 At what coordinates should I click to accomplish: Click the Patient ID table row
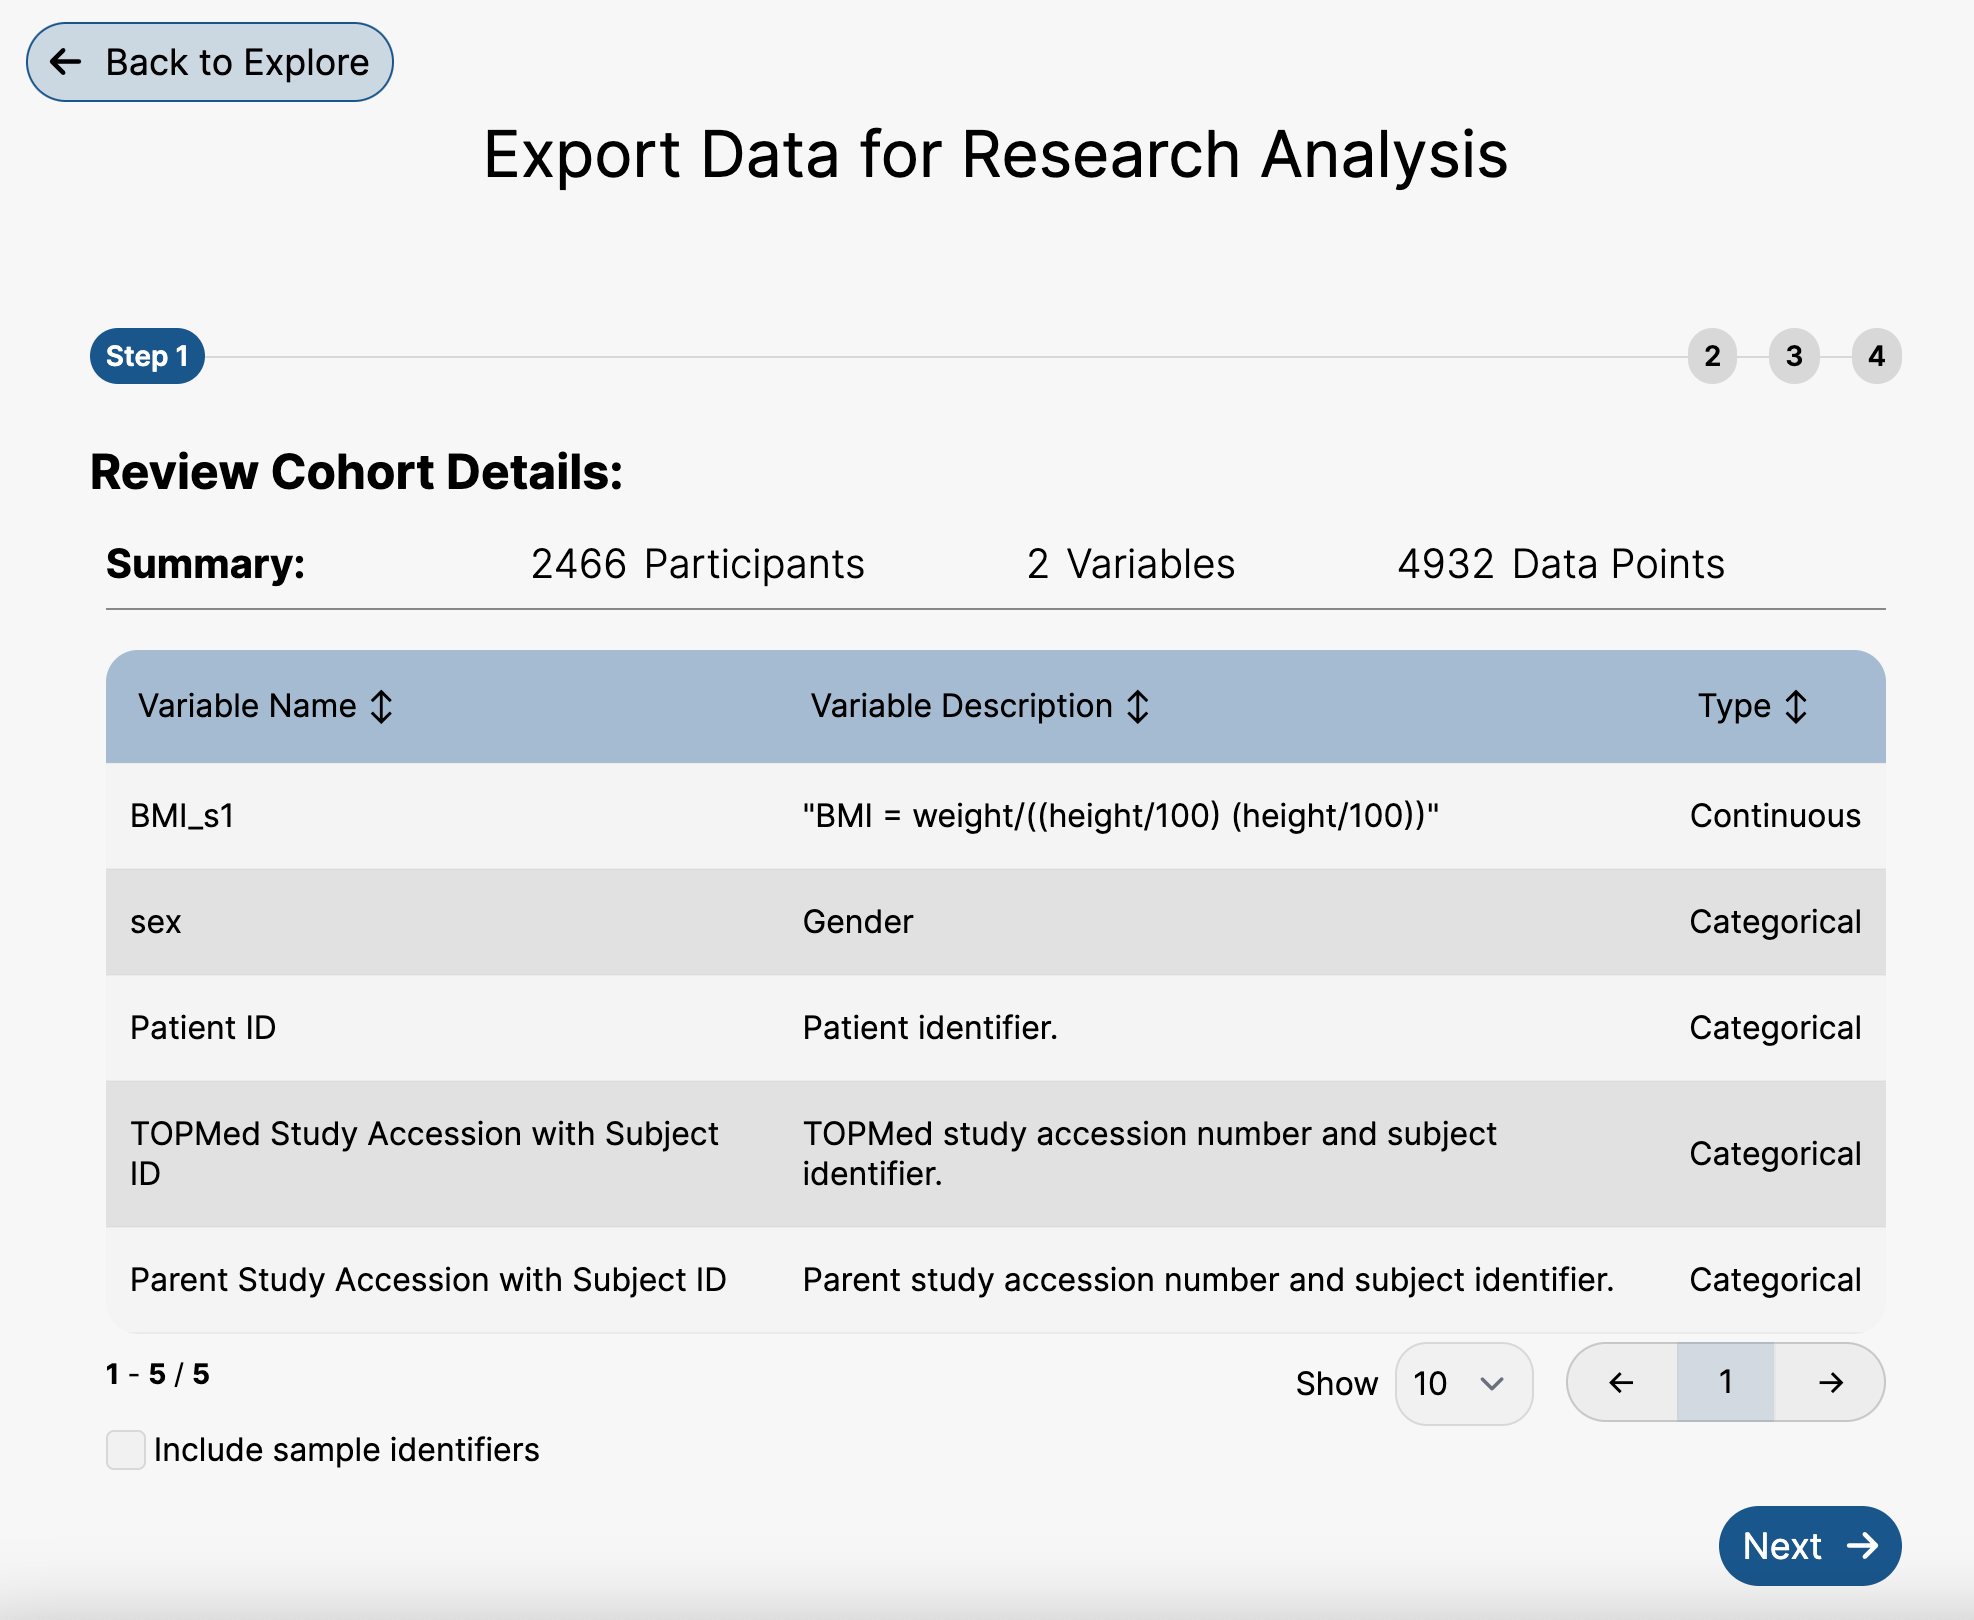(x=995, y=1028)
